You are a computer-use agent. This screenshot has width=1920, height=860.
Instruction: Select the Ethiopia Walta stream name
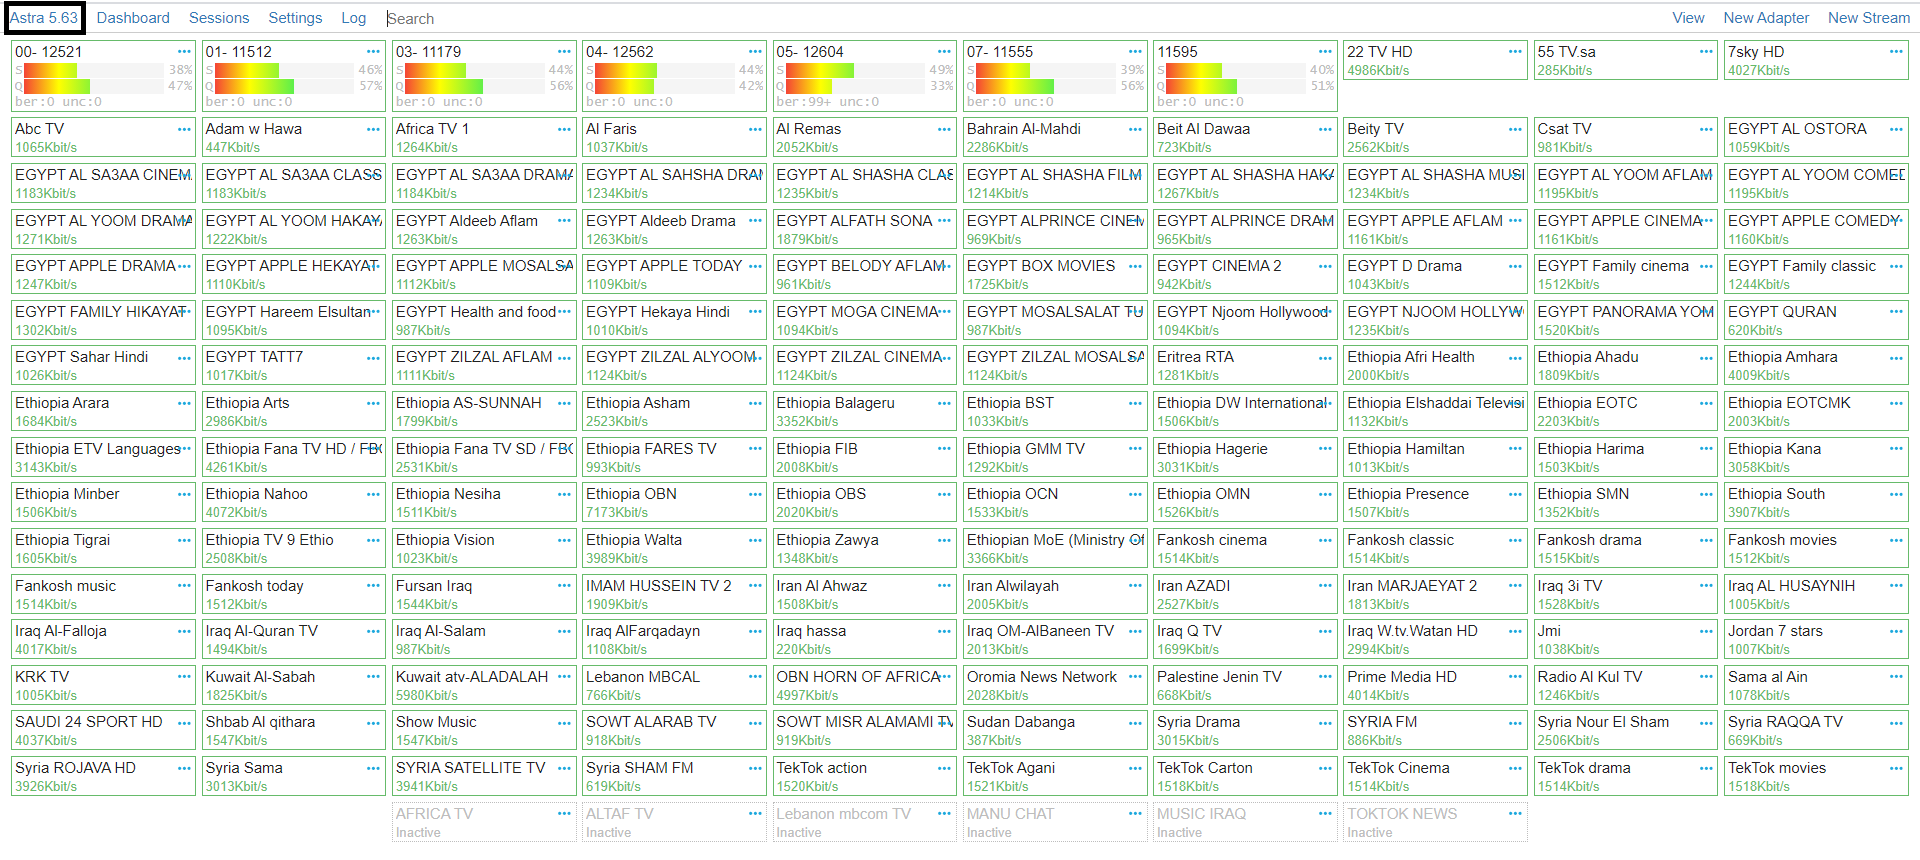tap(634, 540)
